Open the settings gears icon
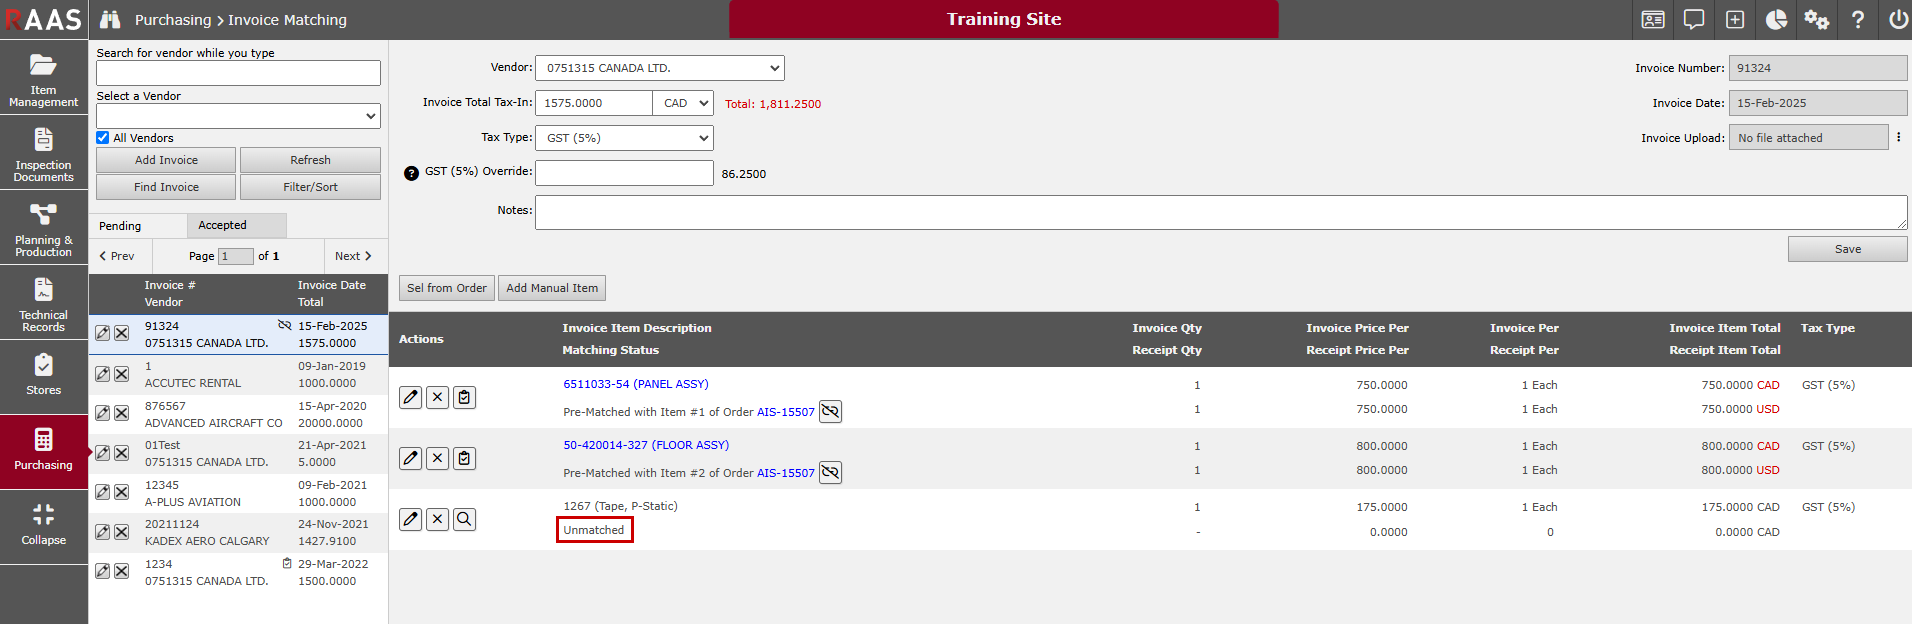 point(1816,20)
